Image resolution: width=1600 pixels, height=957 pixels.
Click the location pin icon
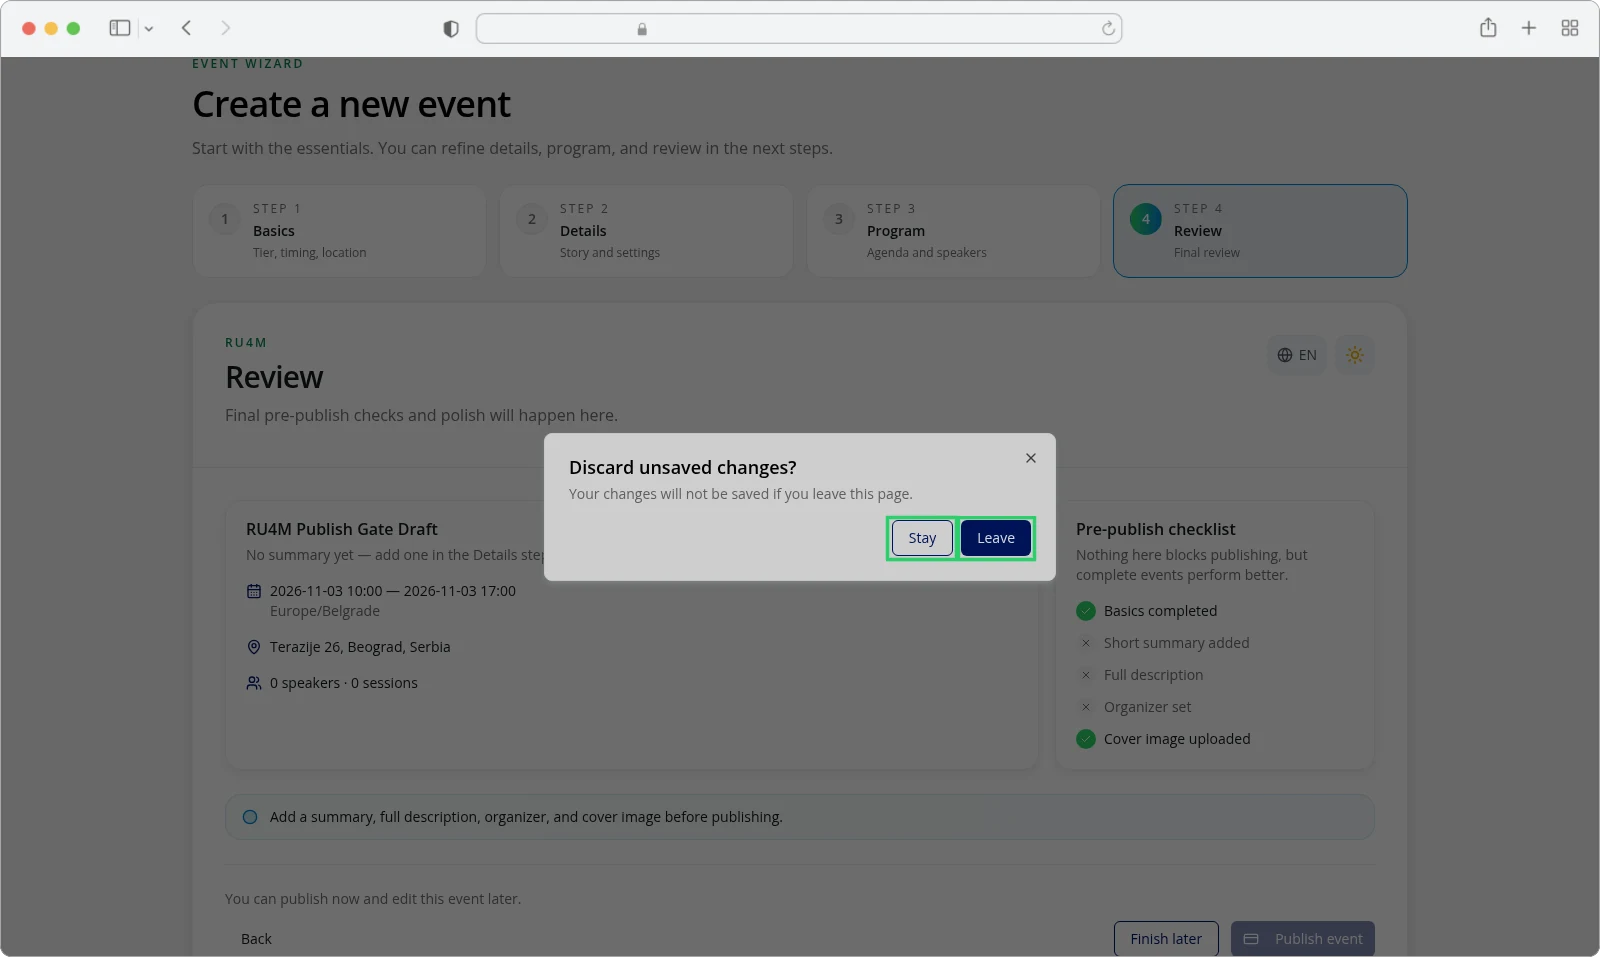click(x=254, y=647)
